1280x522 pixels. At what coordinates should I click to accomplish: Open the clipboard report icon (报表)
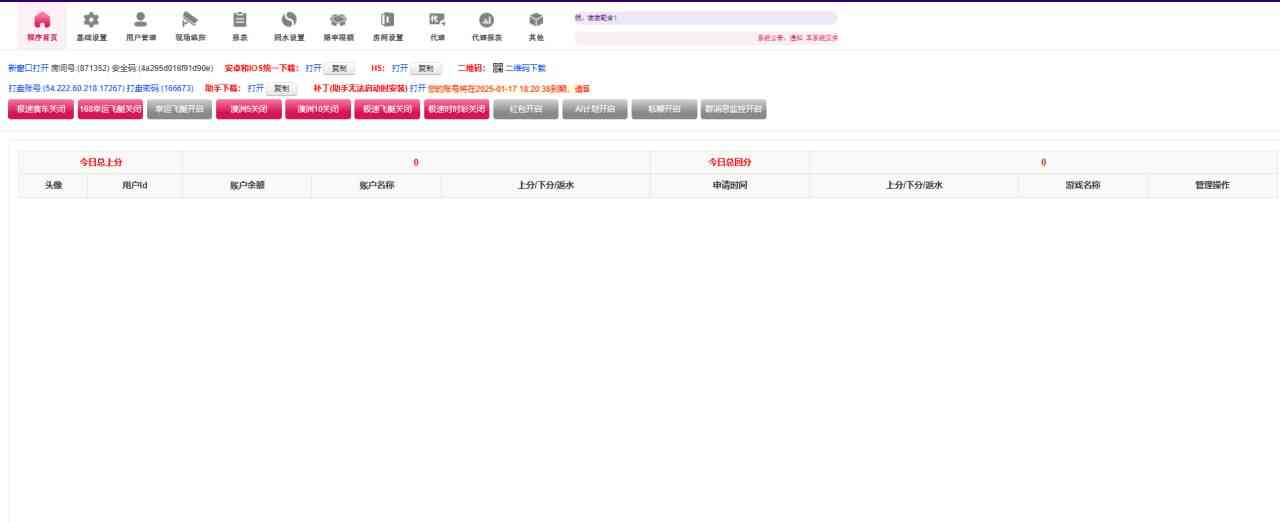coord(240,20)
